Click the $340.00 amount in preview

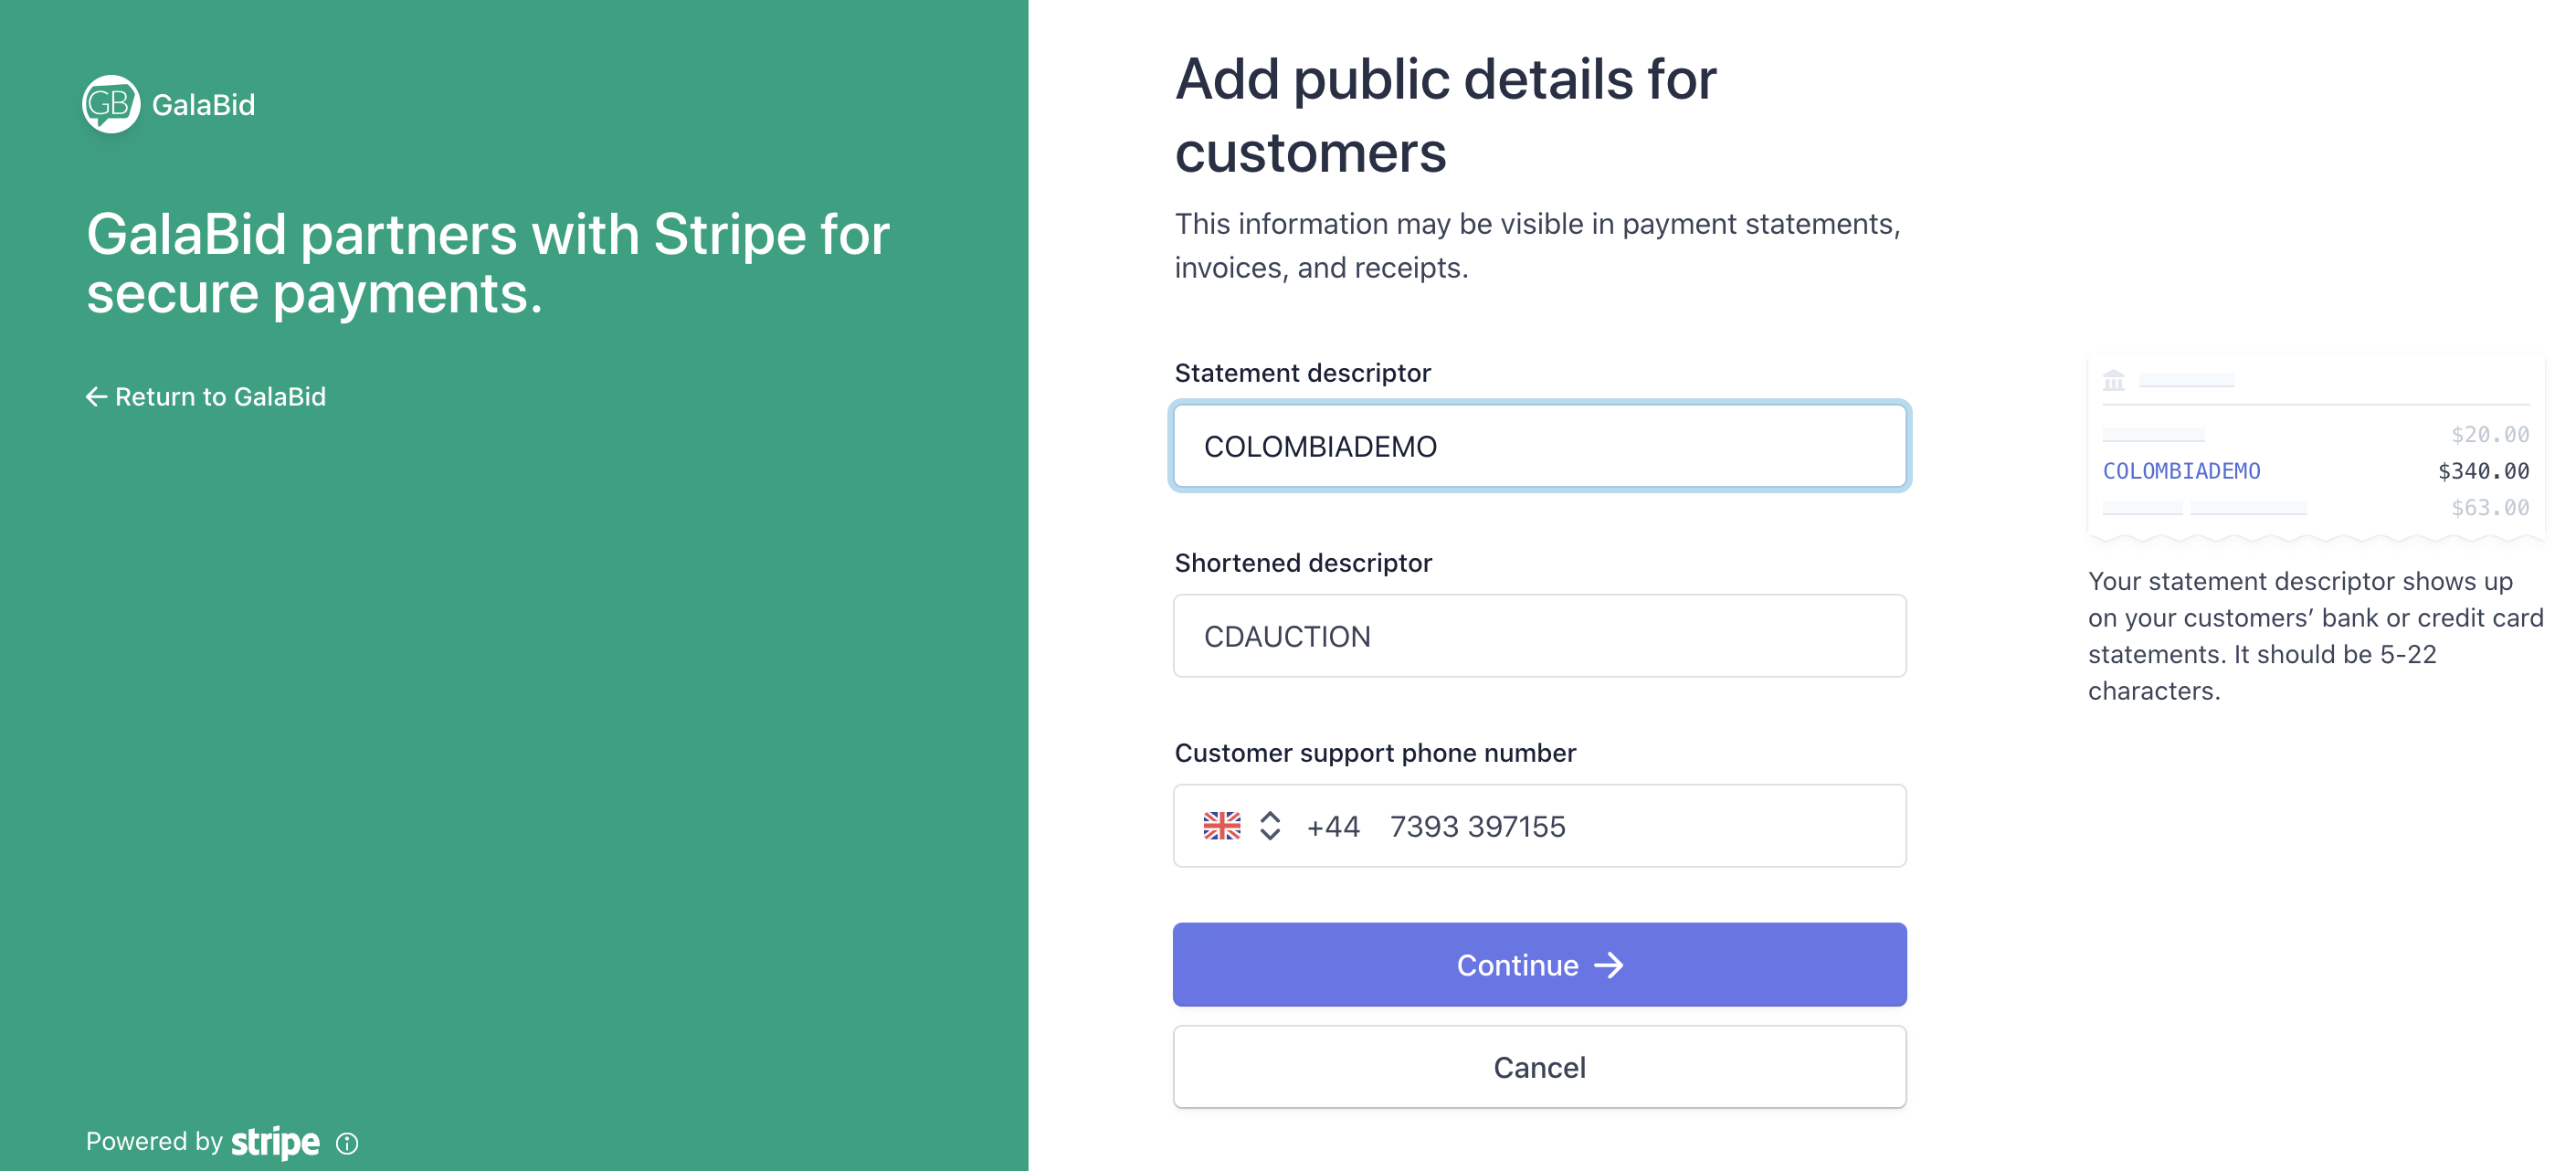coord(2483,471)
